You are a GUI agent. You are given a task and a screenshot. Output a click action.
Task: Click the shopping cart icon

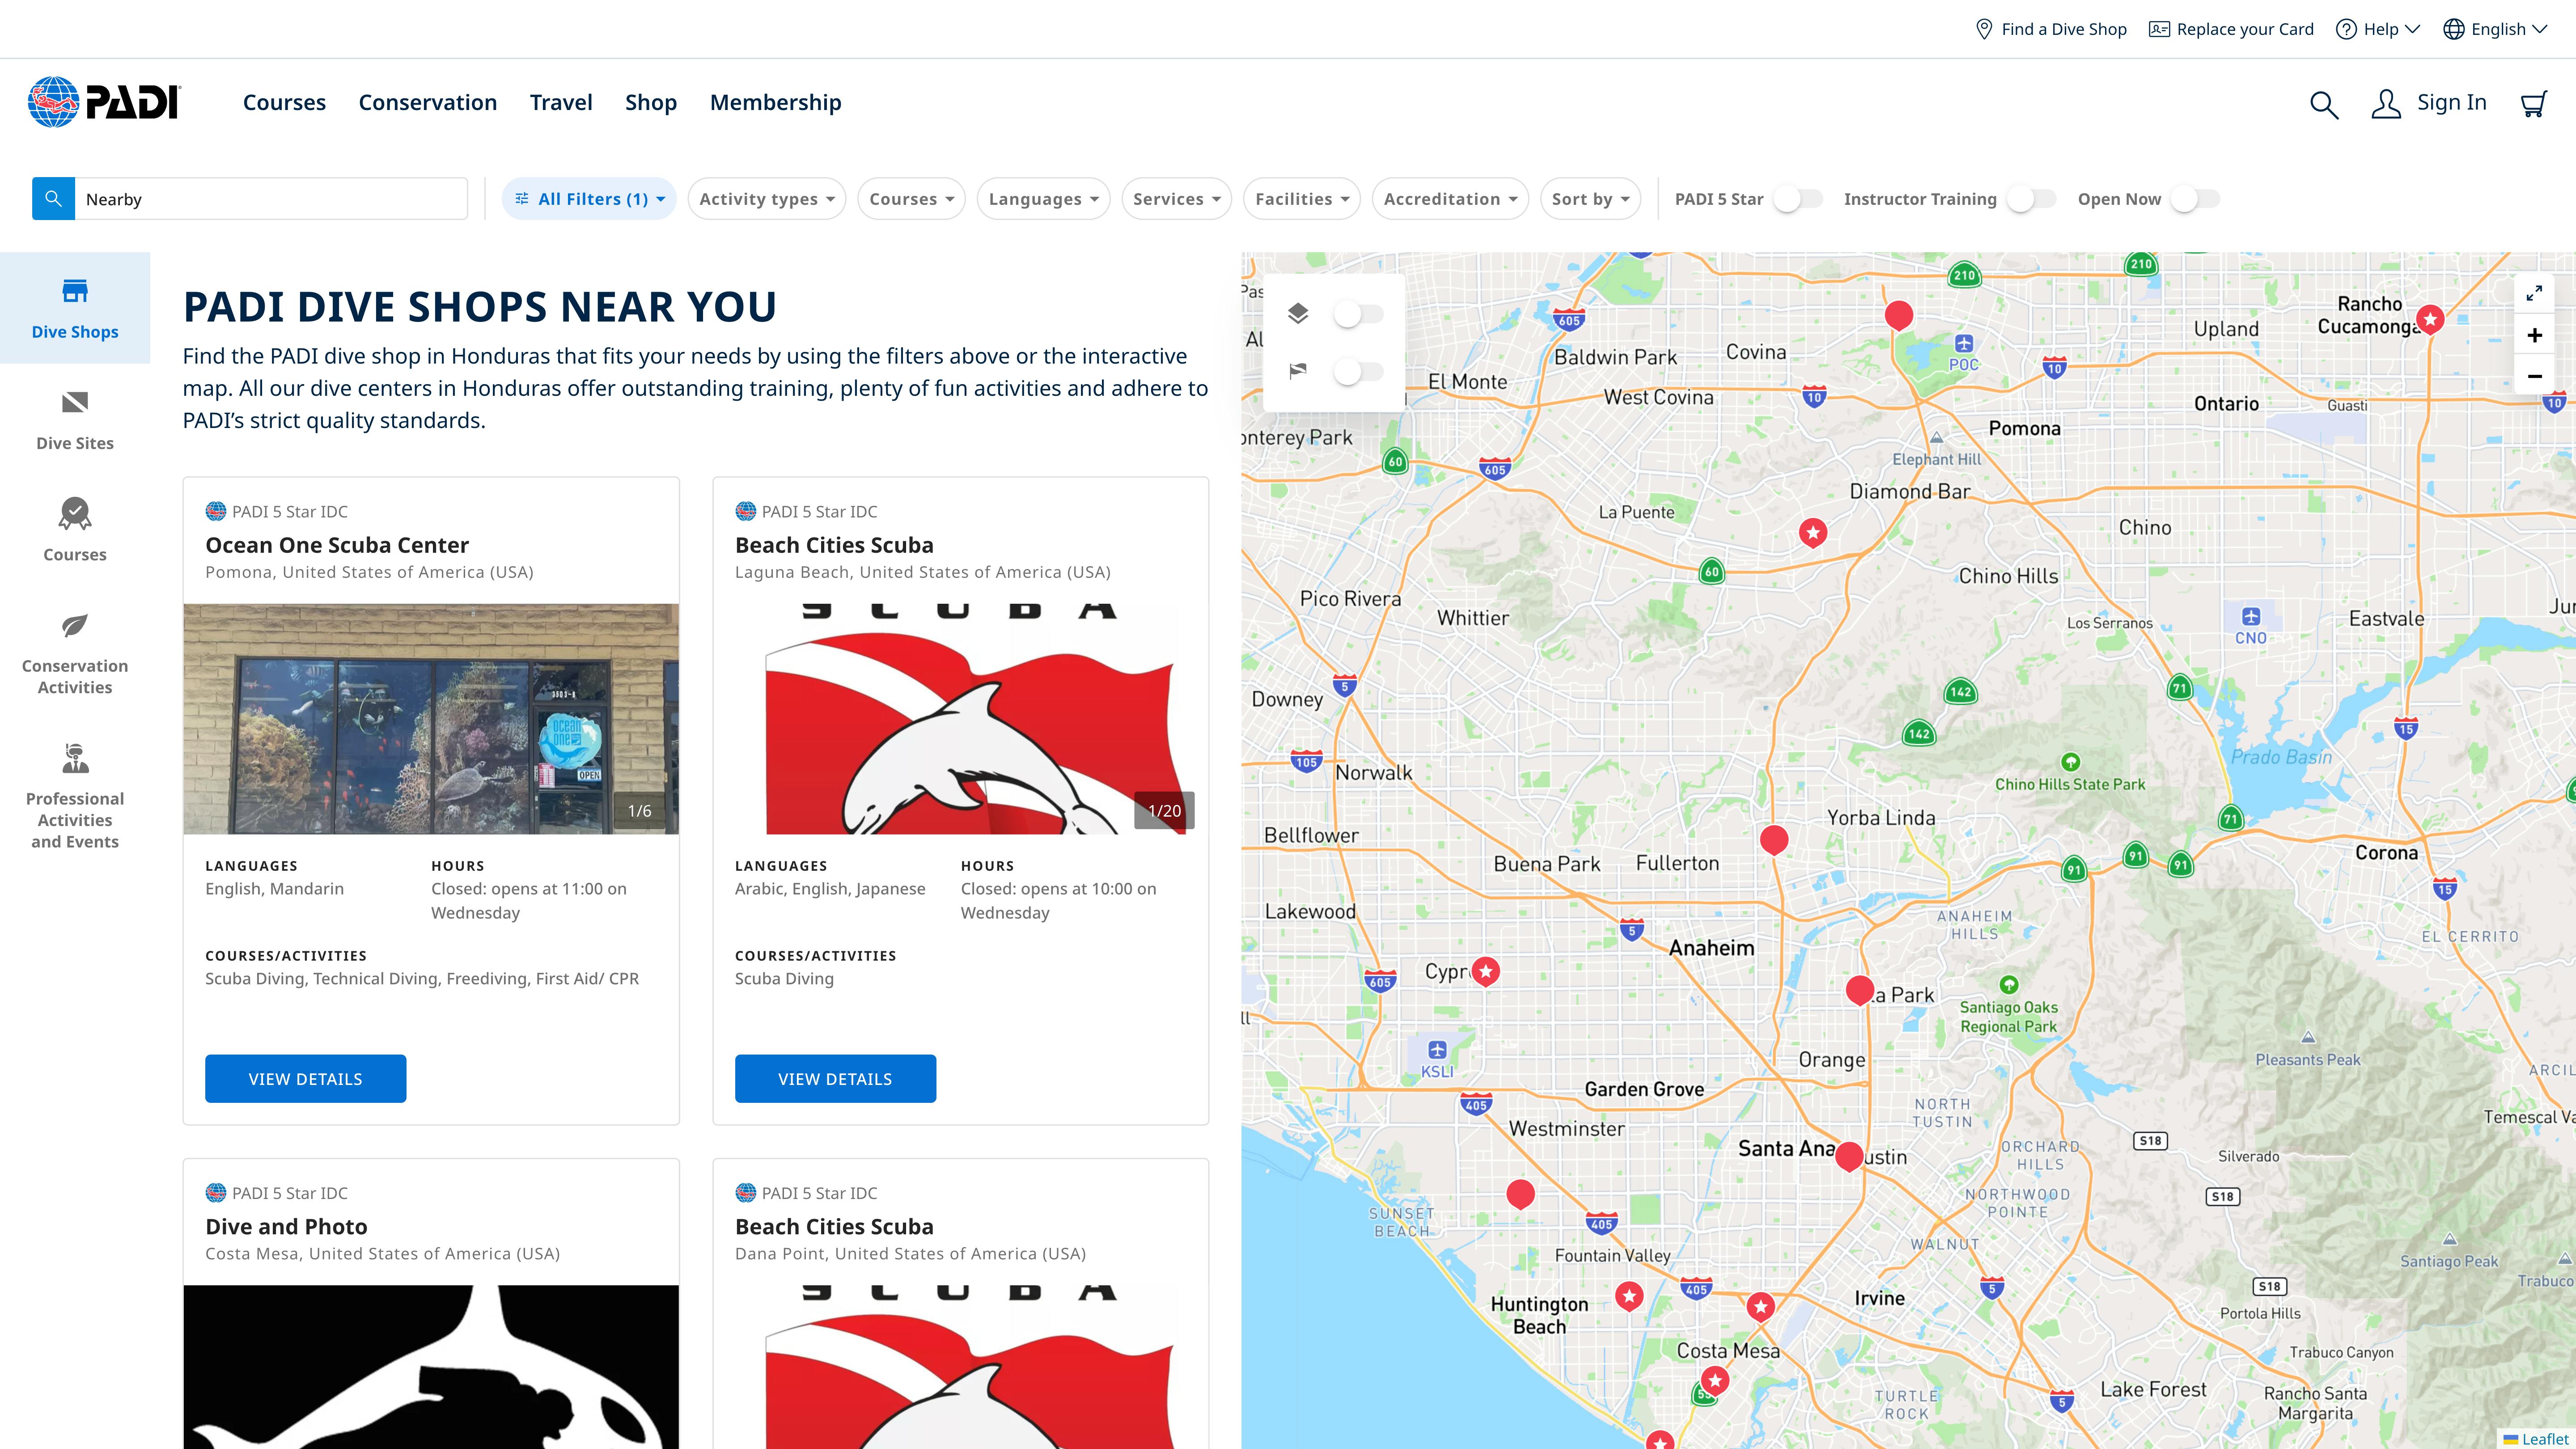click(2533, 104)
